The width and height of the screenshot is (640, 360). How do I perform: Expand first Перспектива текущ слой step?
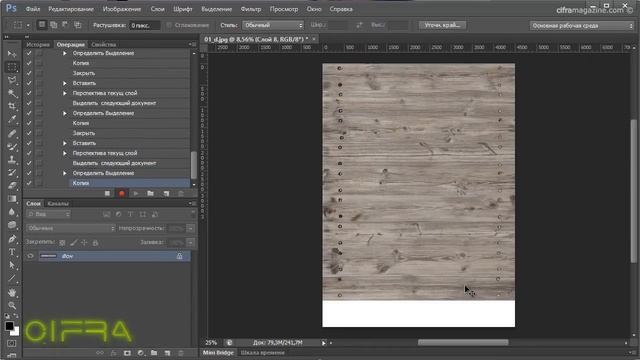64,93
